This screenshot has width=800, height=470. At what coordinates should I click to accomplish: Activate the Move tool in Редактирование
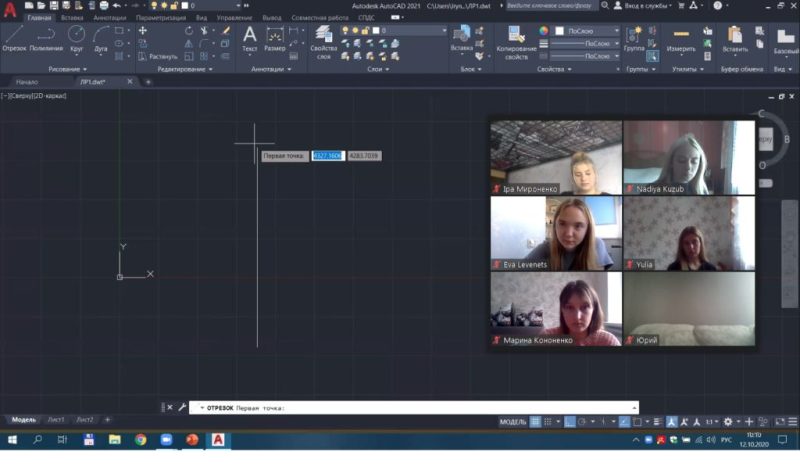143,31
